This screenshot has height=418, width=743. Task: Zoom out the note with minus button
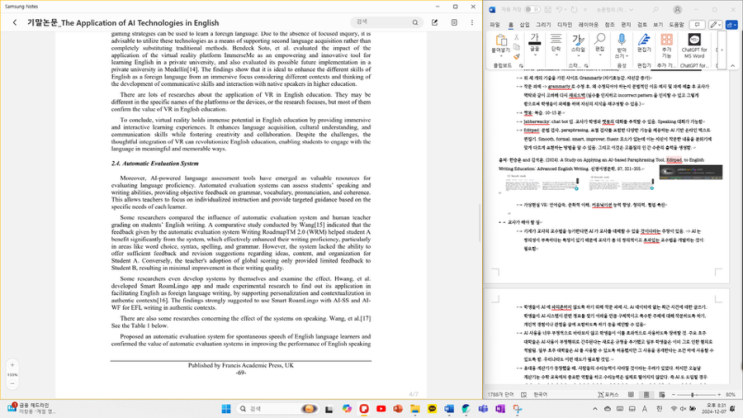point(12,383)
